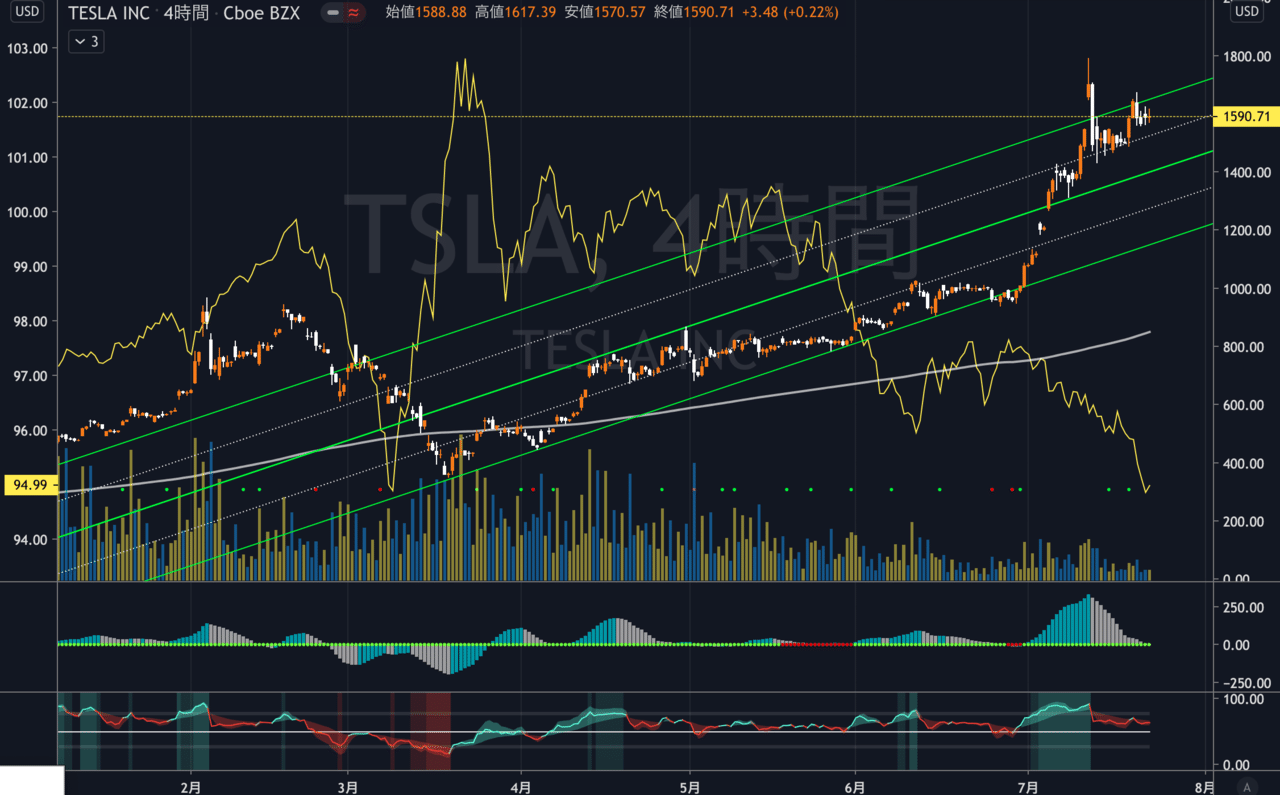1280x795 pixels.
Task: Click the TESLA INC symbol title
Action: (109, 13)
